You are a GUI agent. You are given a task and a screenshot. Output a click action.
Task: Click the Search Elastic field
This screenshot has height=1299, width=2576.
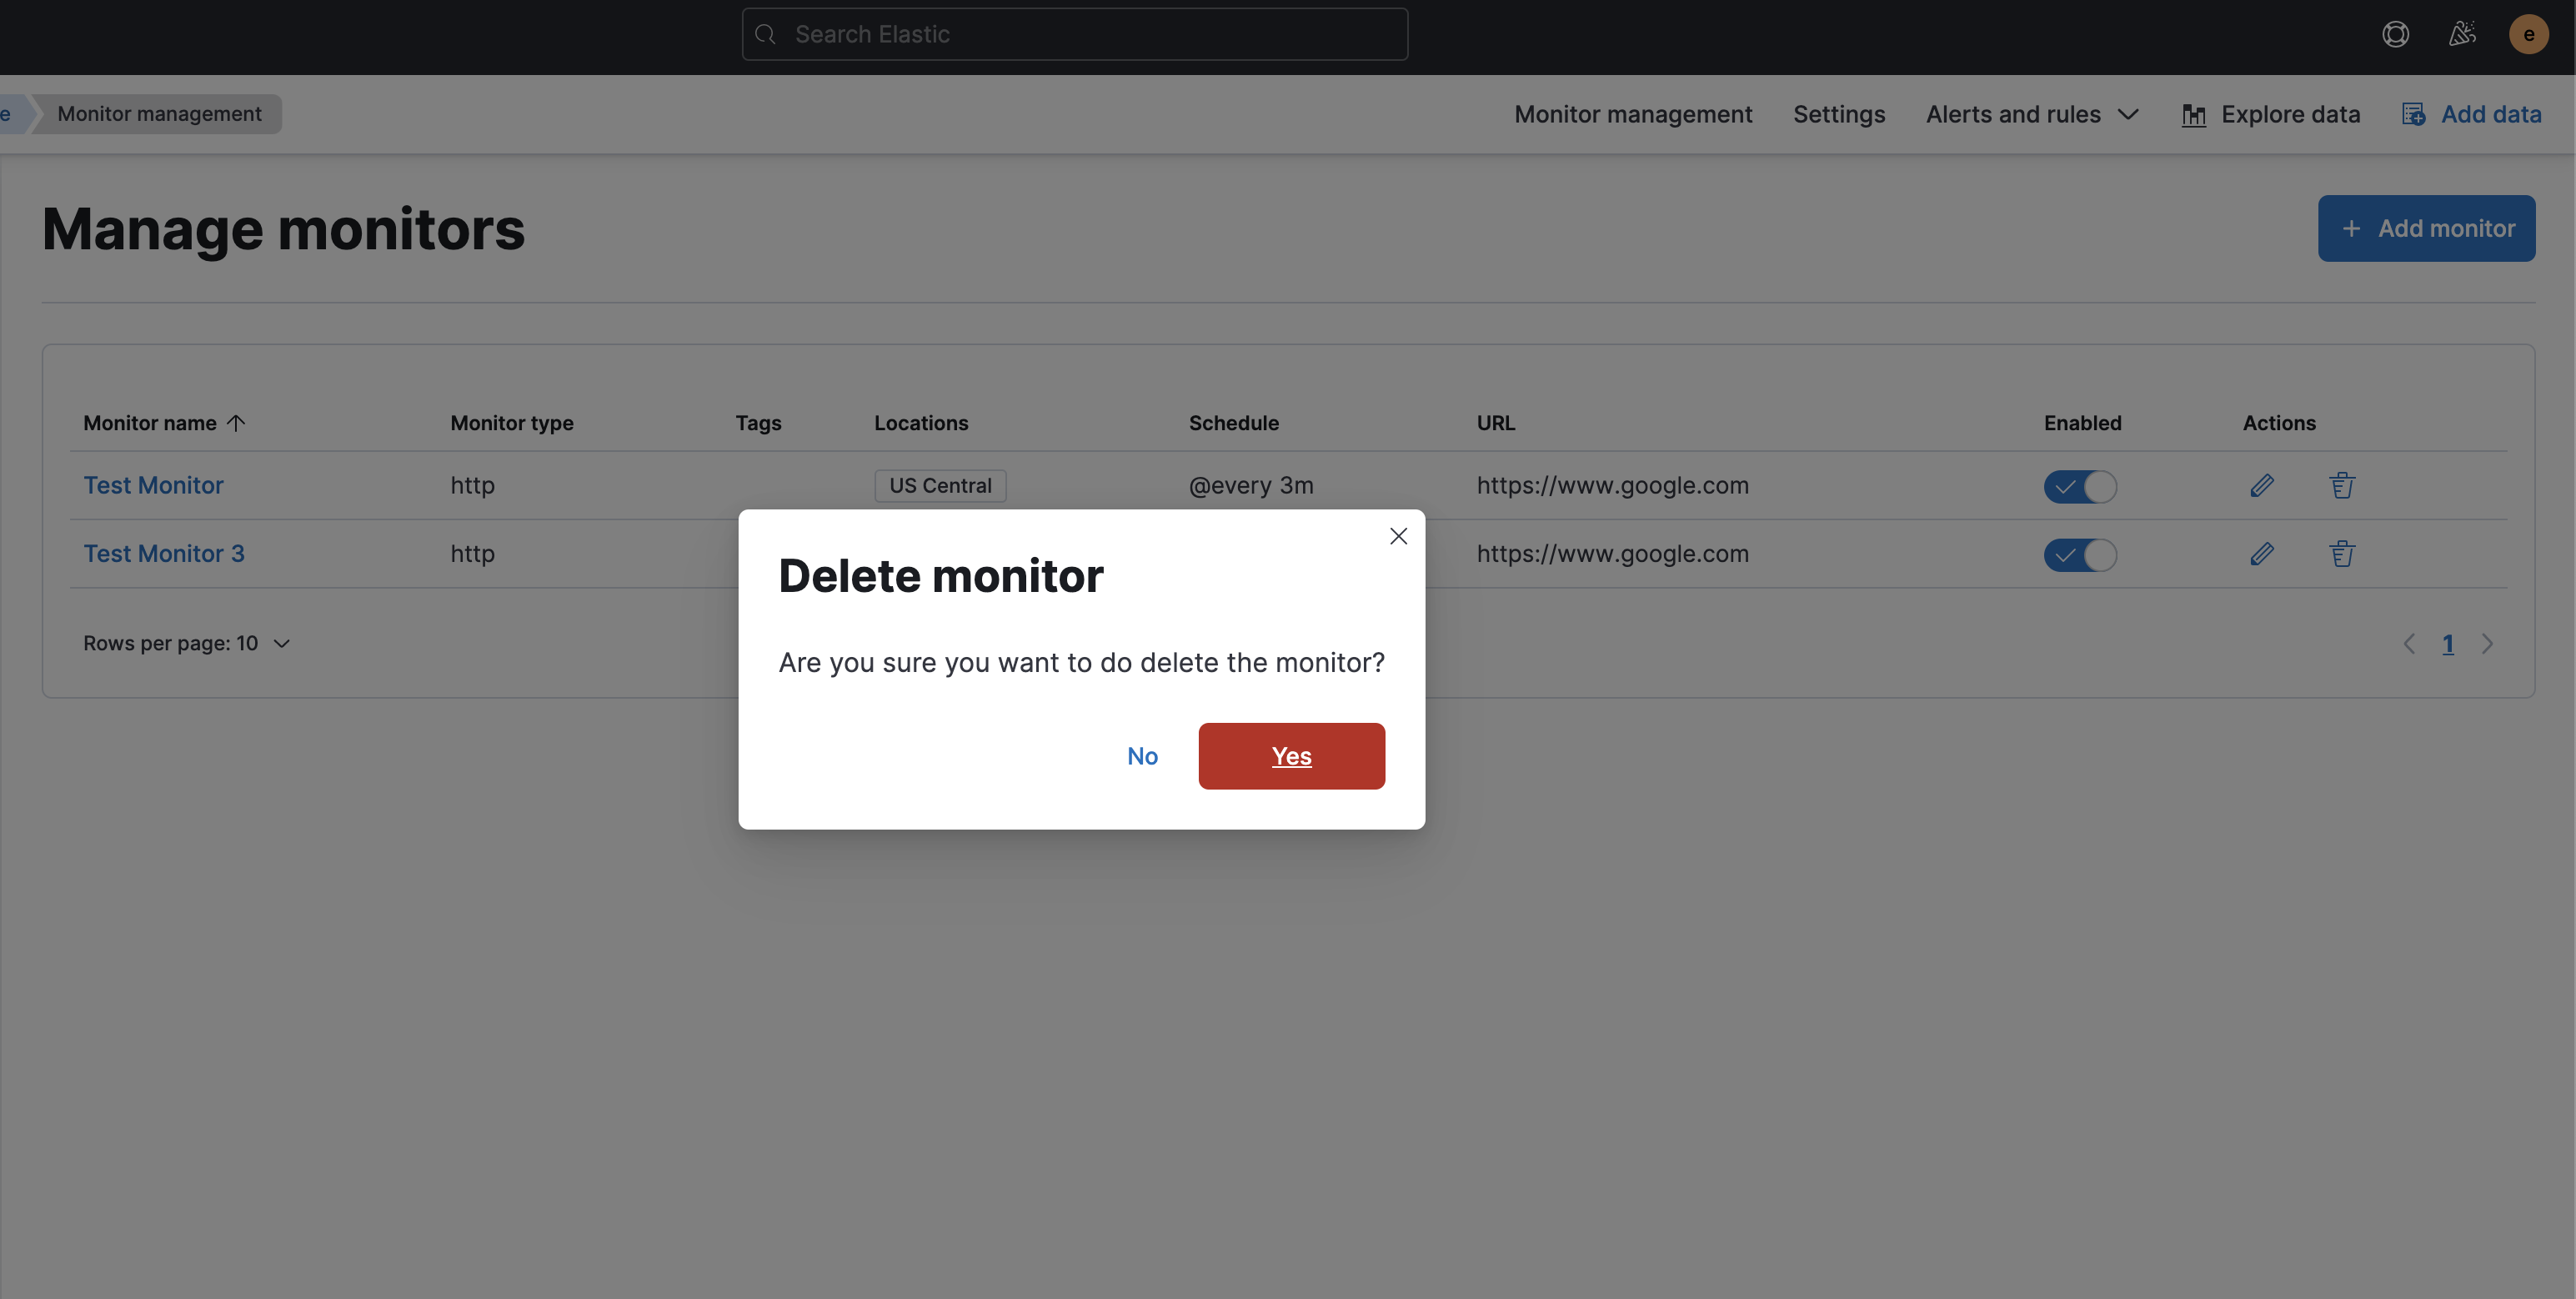coord(1075,34)
